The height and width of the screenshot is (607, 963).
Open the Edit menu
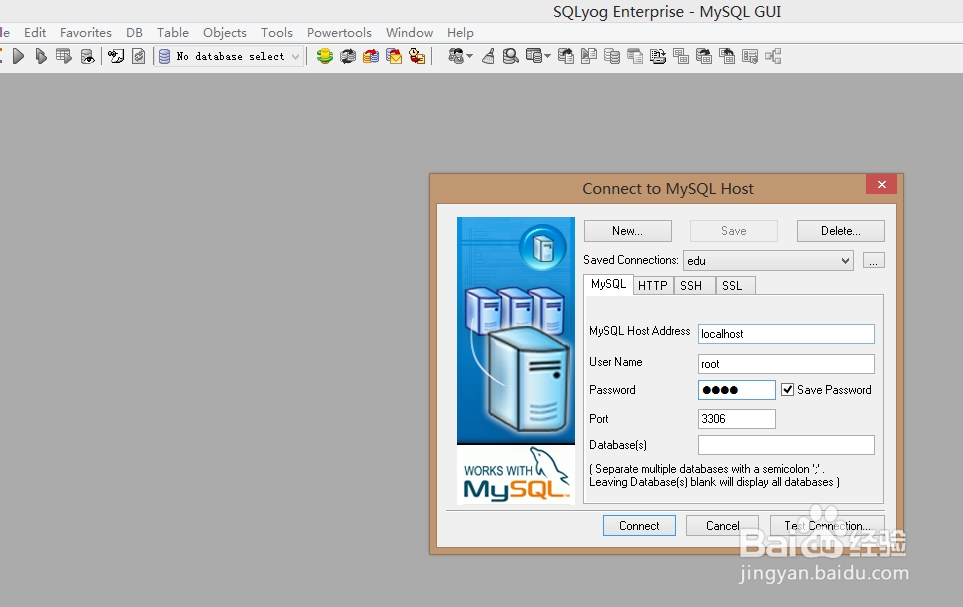pos(35,33)
